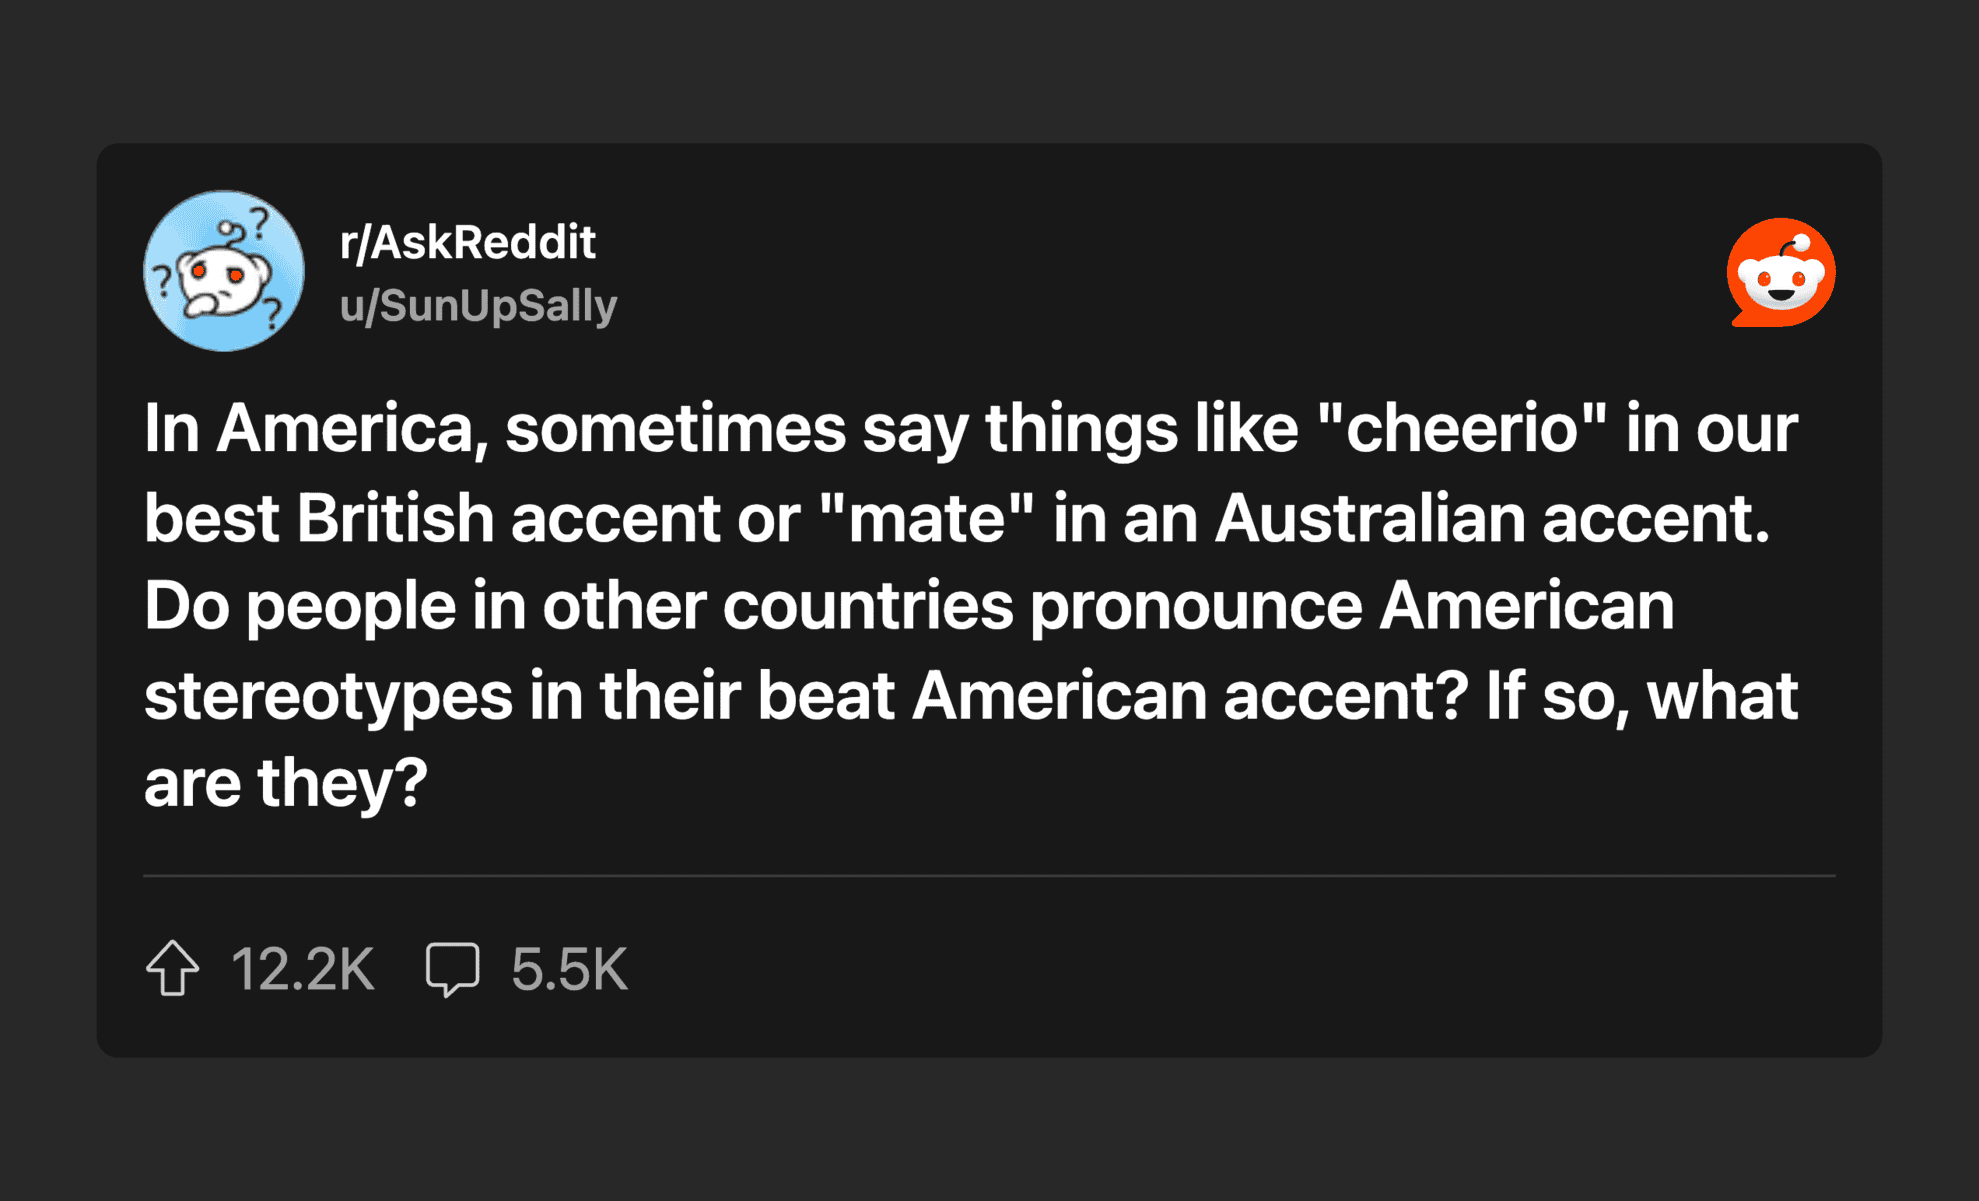Click the orange Reddit Snoo logo
The image size is (1979, 1201).
[x=1781, y=272]
